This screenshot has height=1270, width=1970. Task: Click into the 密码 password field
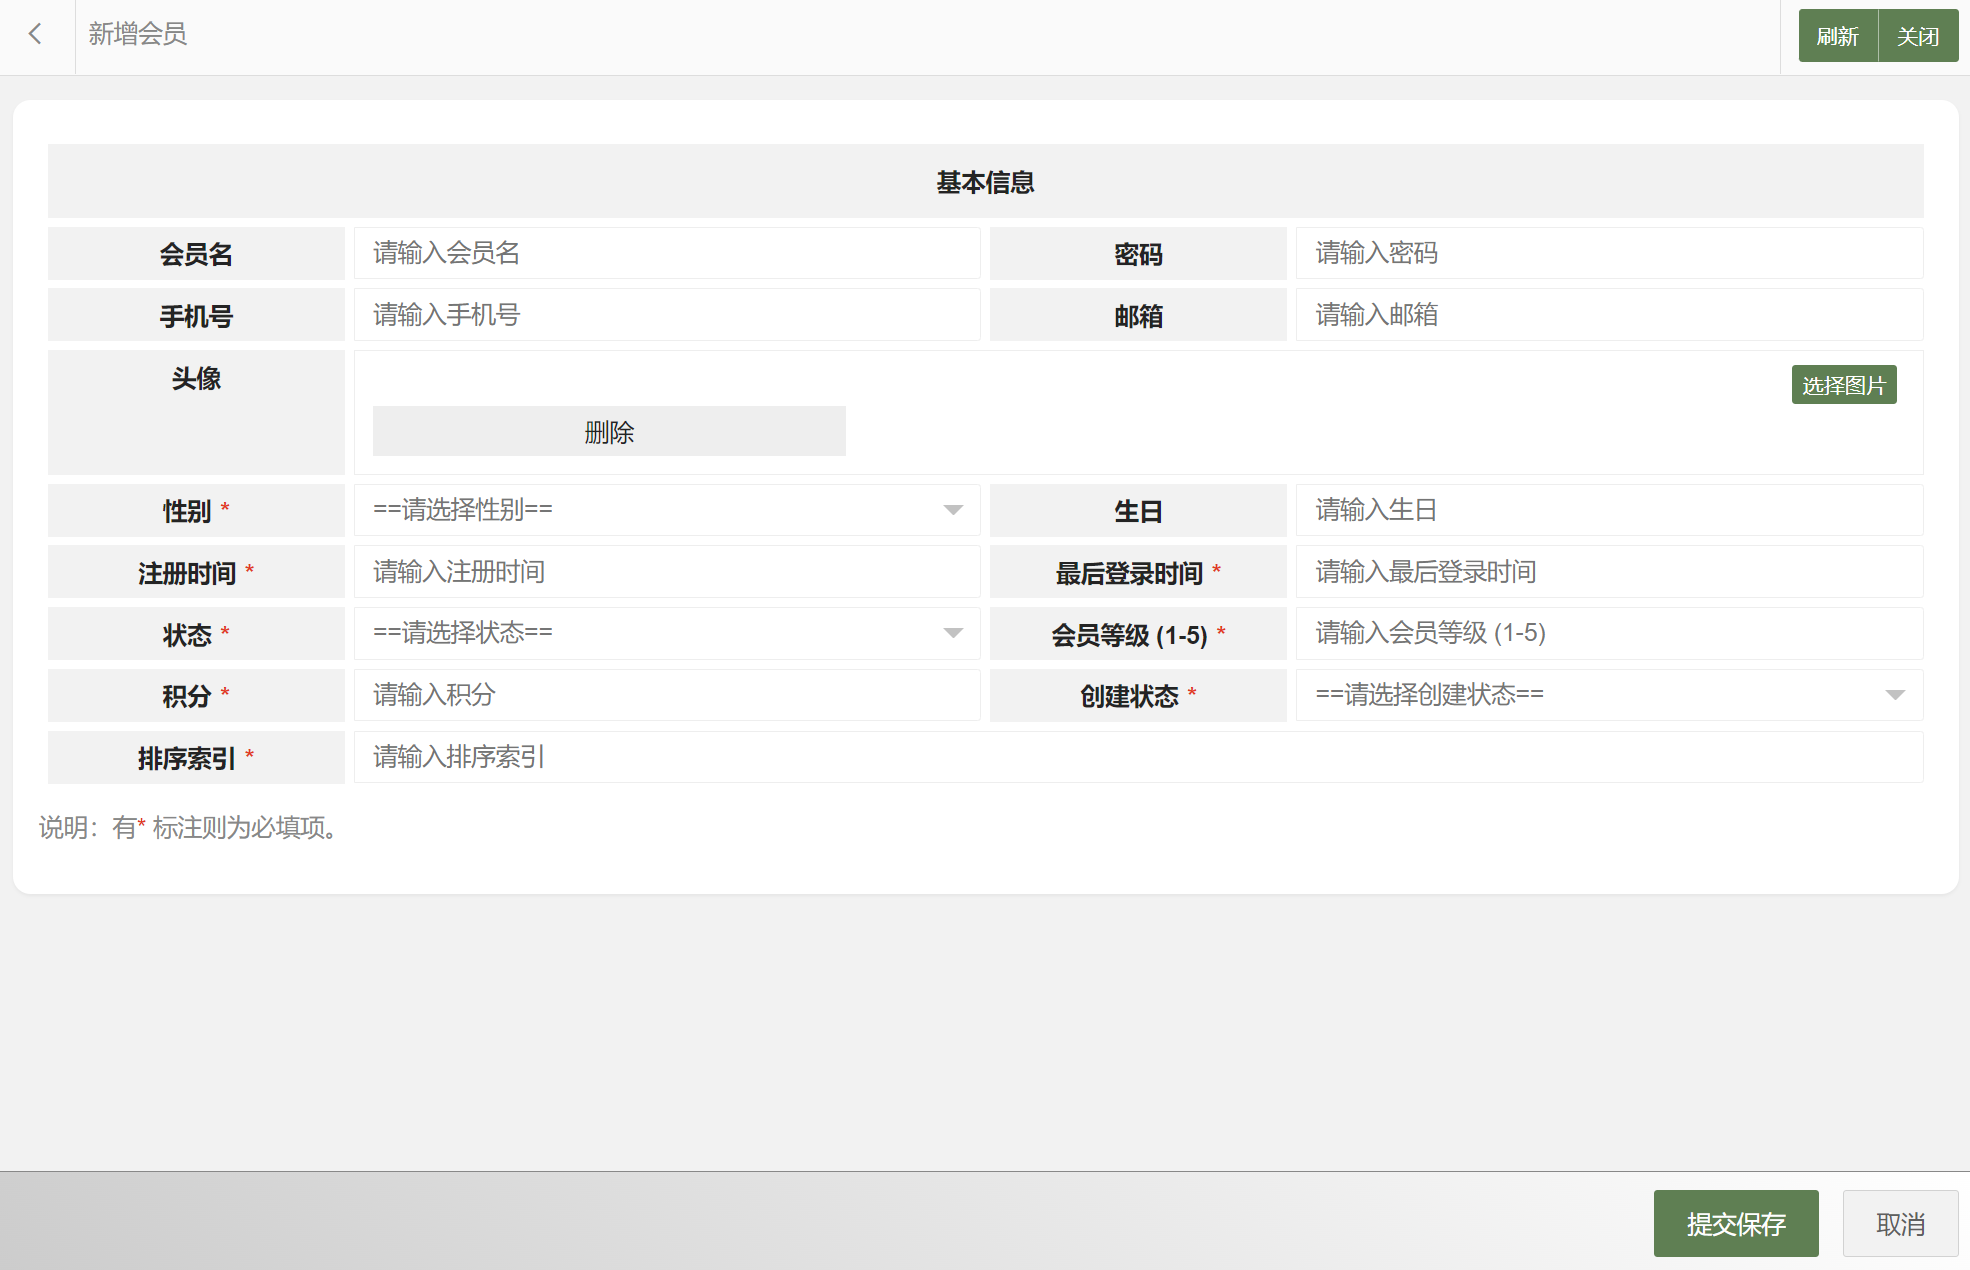tap(1608, 254)
